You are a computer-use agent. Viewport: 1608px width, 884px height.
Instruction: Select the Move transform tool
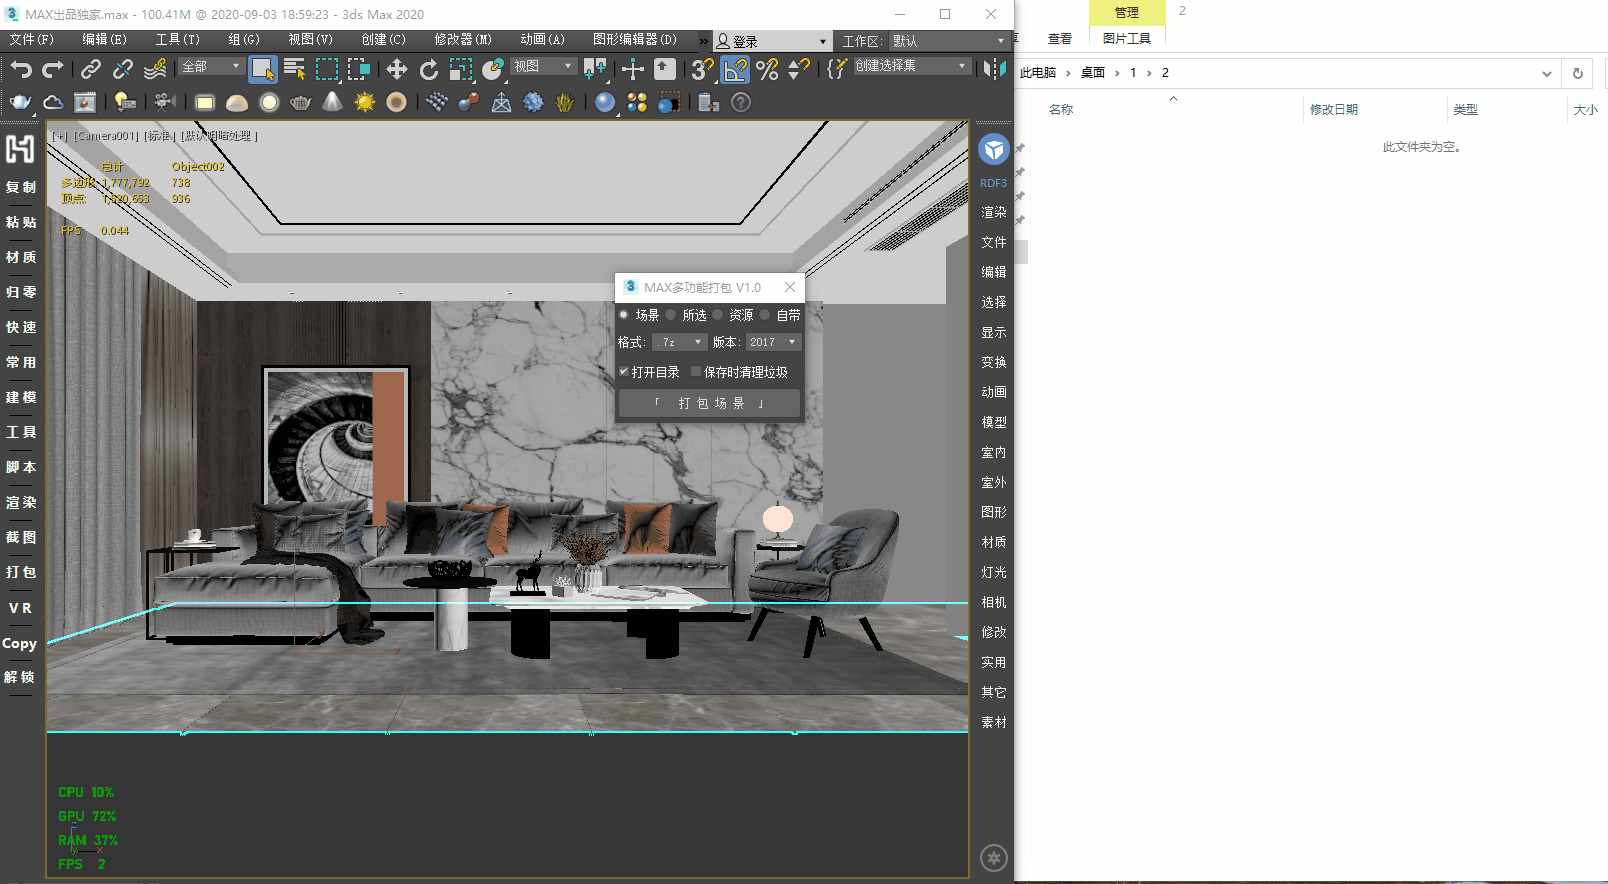pos(397,69)
